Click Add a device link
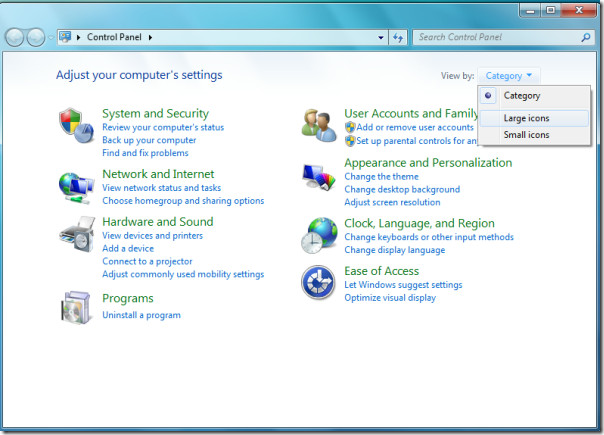Screen dimensions: 604x435 [128, 248]
